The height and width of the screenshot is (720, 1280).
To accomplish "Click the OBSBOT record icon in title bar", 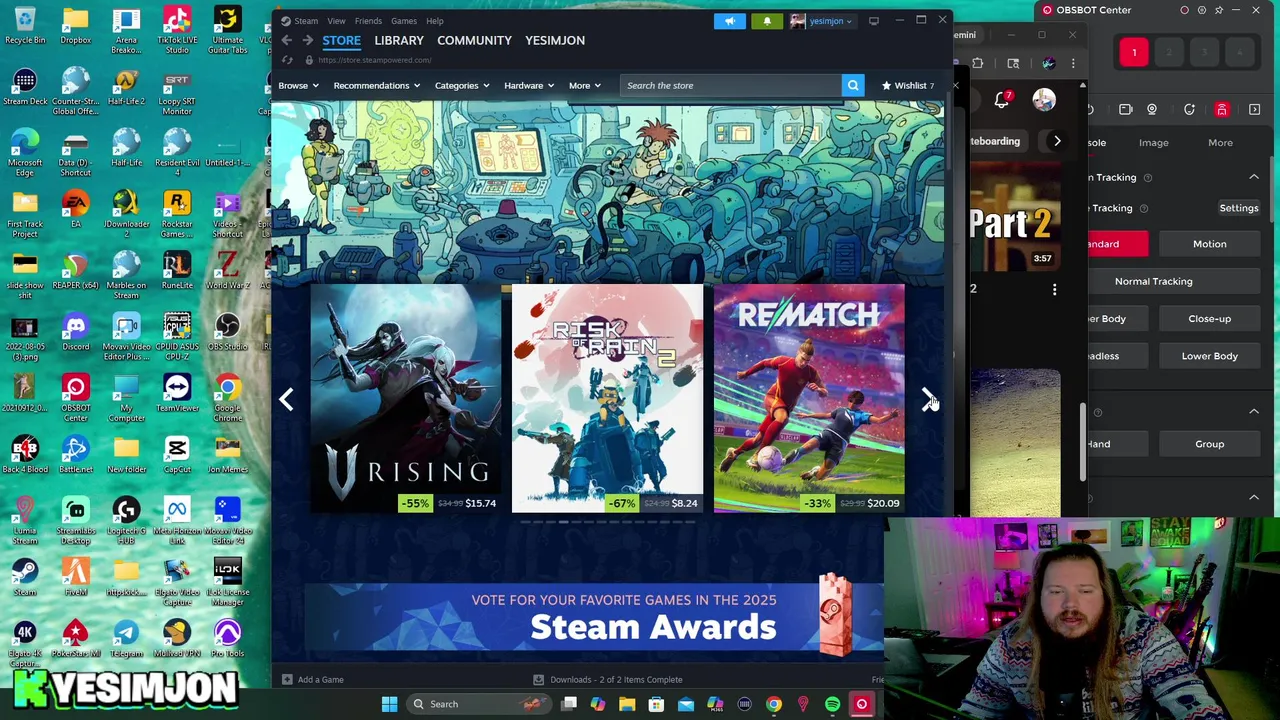I will pyautogui.click(x=1185, y=10).
